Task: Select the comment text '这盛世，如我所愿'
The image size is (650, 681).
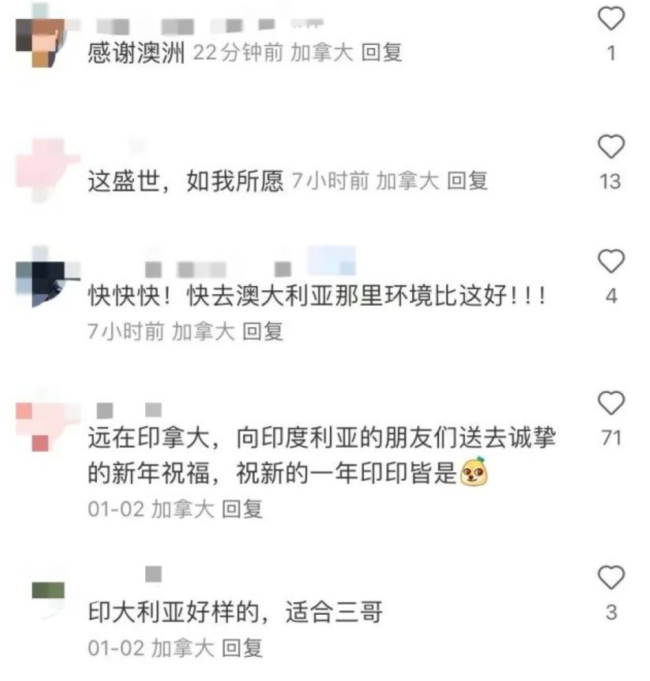Action: [x=185, y=181]
